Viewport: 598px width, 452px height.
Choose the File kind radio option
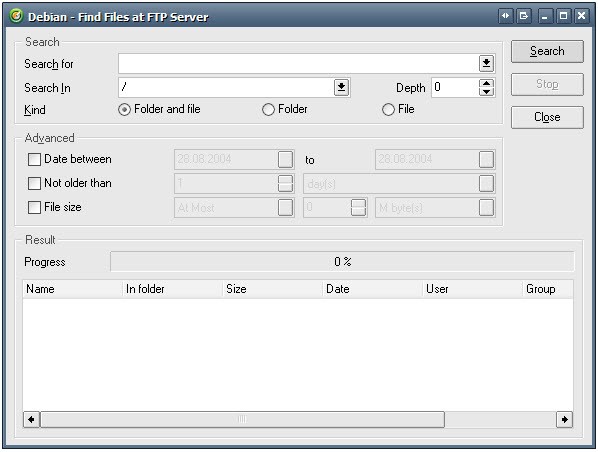point(388,109)
